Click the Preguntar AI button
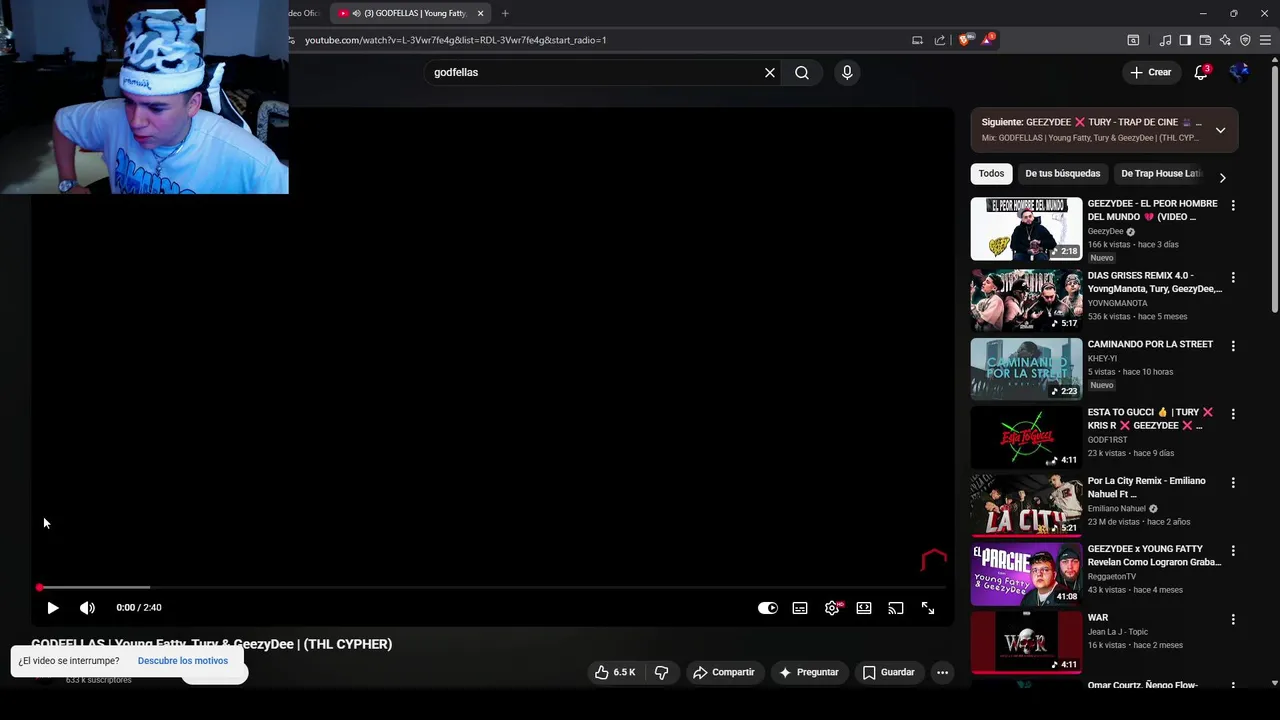The image size is (1280, 720). pos(808,672)
